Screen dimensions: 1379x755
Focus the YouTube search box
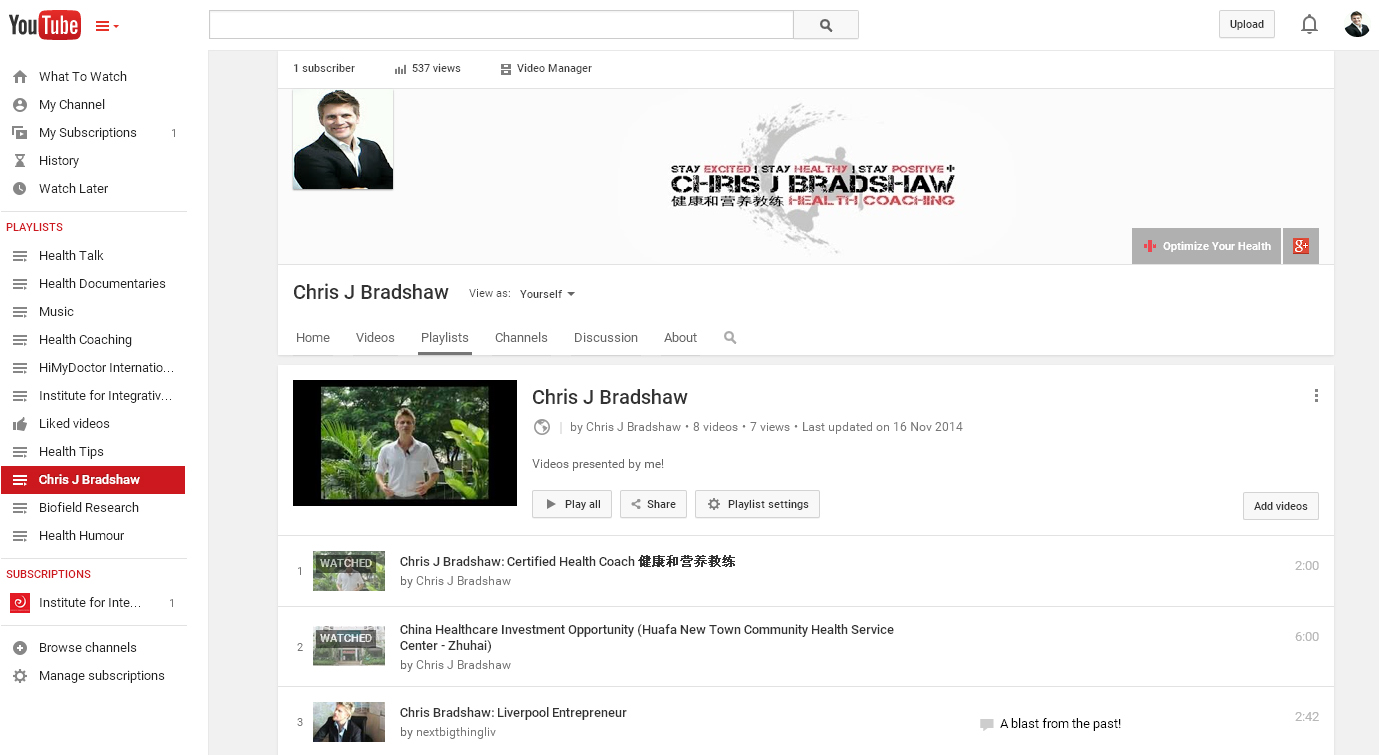point(501,25)
